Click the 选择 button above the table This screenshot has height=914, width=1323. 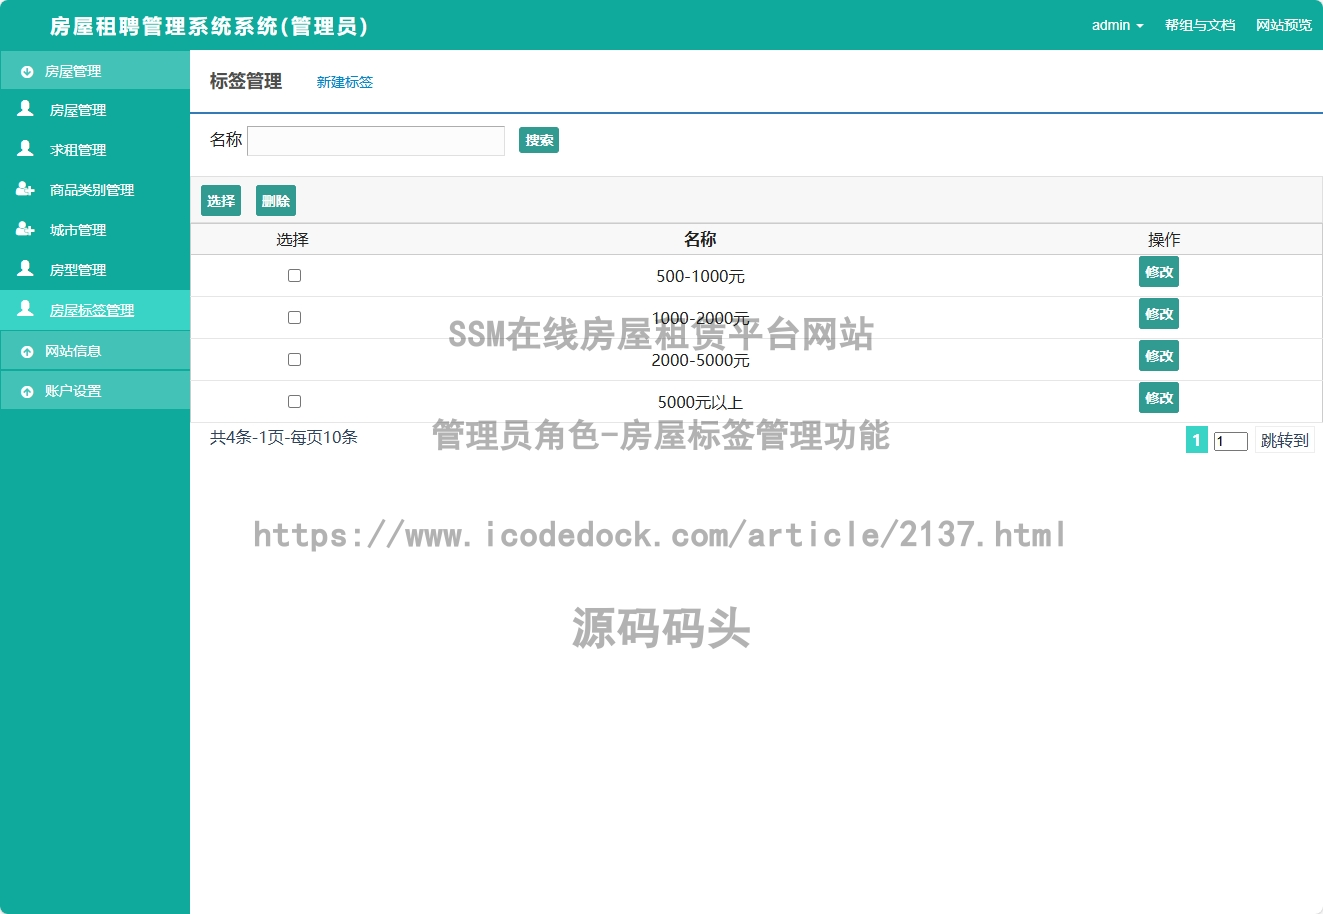point(221,201)
